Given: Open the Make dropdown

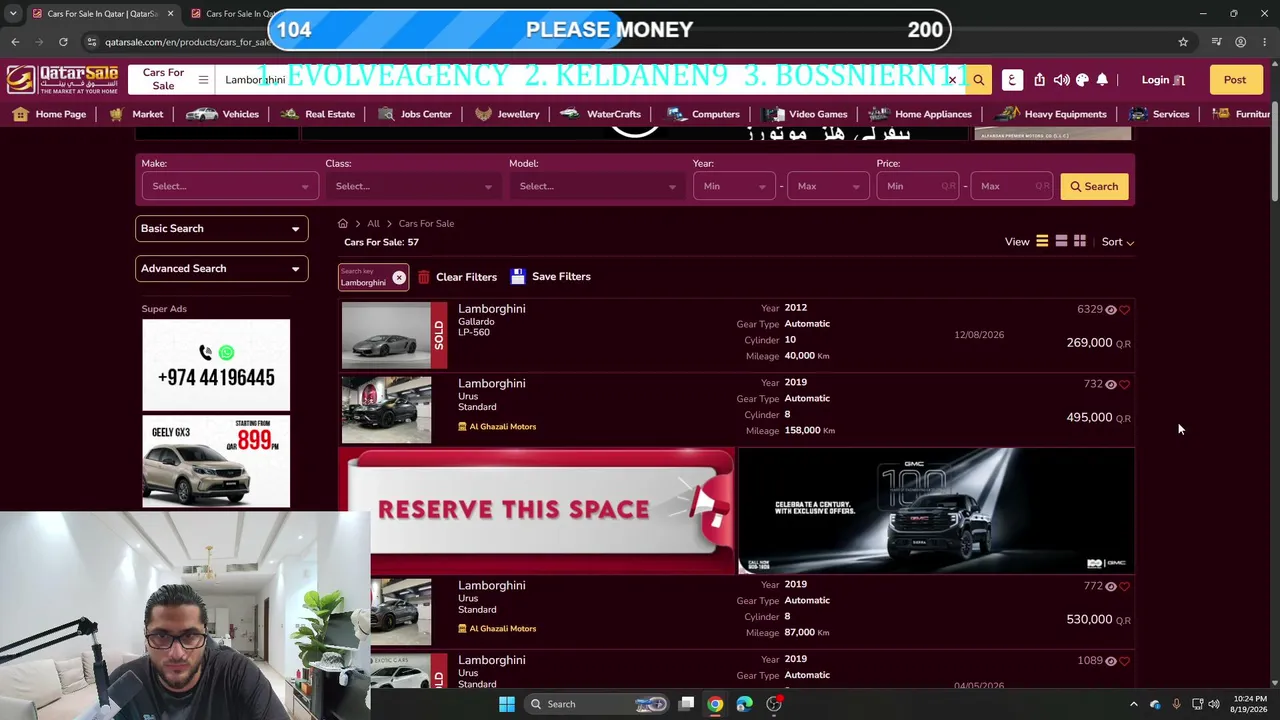Looking at the screenshot, I should (x=229, y=186).
